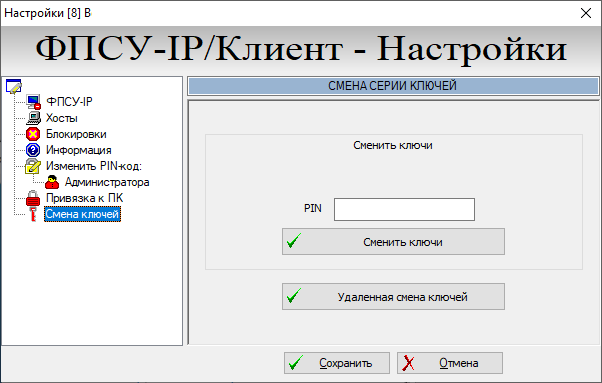The image size is (602, 383).
Task: Open the ФПСУ-IP tree item
Action: pos(69,102)
